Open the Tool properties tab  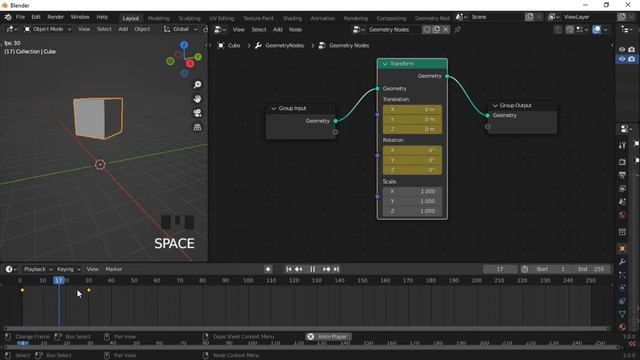click(622, 145)
